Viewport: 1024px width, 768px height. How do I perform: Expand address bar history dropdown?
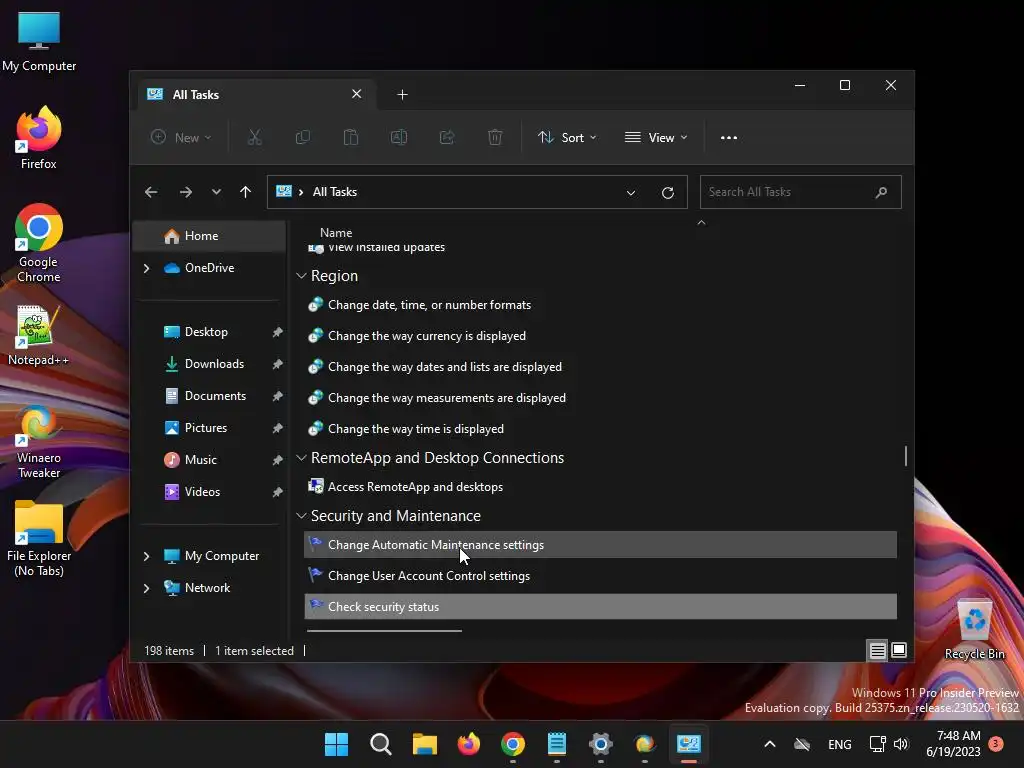click(x=631, y=193)
